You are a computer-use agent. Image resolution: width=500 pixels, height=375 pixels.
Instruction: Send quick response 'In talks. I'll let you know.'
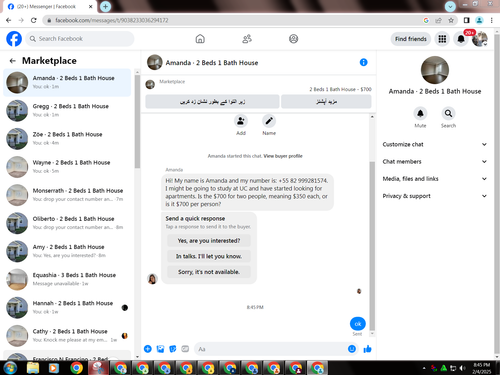[209, 256]
